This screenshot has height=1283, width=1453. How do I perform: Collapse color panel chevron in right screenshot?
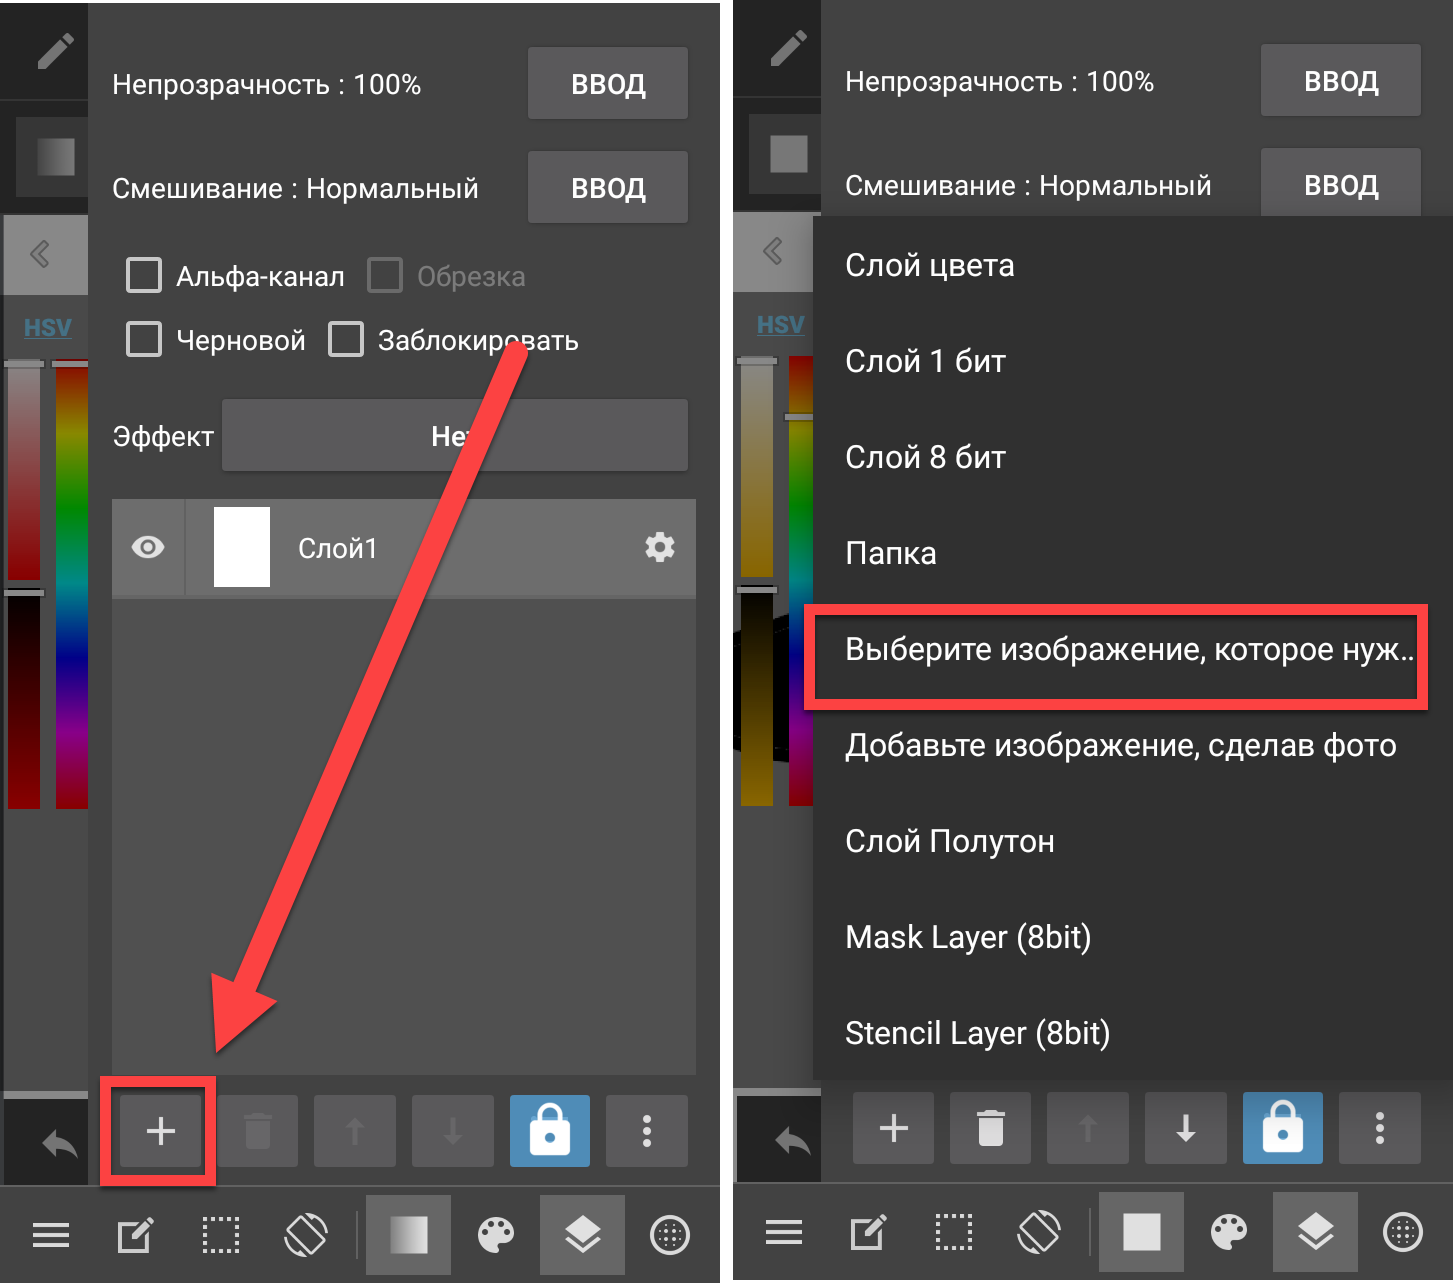773,251
